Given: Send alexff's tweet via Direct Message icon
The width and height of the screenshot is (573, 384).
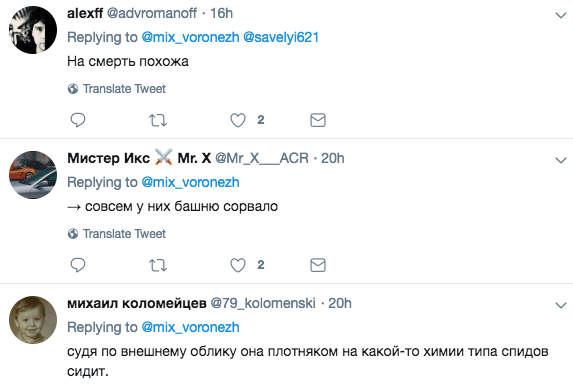Looking at the screenshot, I should tap(318, 120).
